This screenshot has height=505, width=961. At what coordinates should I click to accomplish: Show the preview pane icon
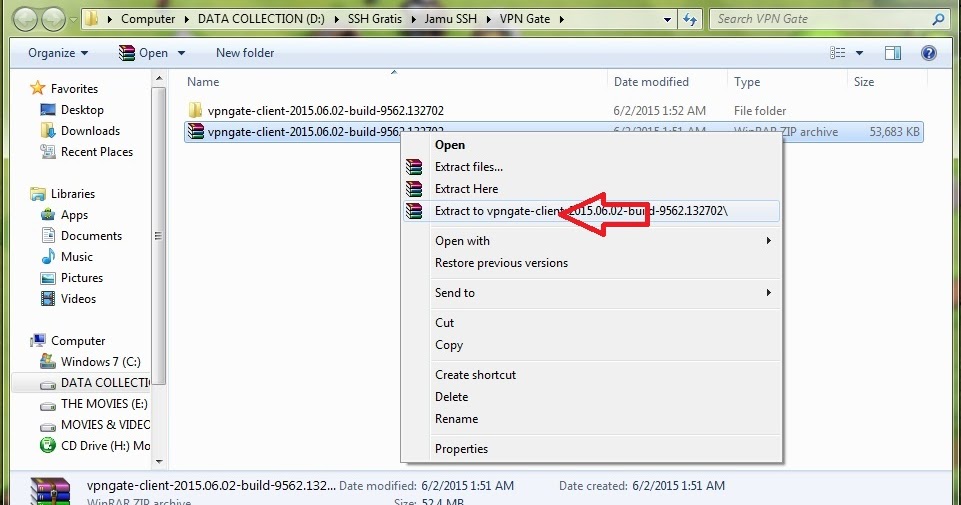tap(892, 53)
